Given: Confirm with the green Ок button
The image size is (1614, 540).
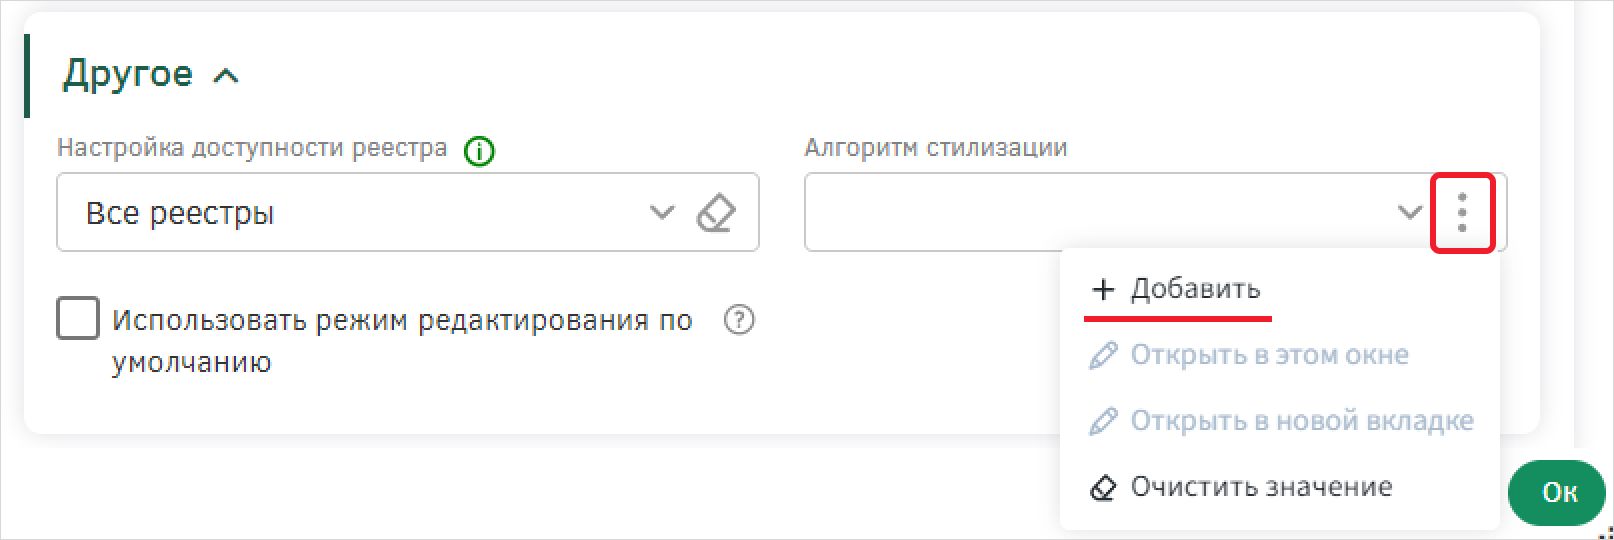Looking at the screenshot, I should [x=1558, y=492].
